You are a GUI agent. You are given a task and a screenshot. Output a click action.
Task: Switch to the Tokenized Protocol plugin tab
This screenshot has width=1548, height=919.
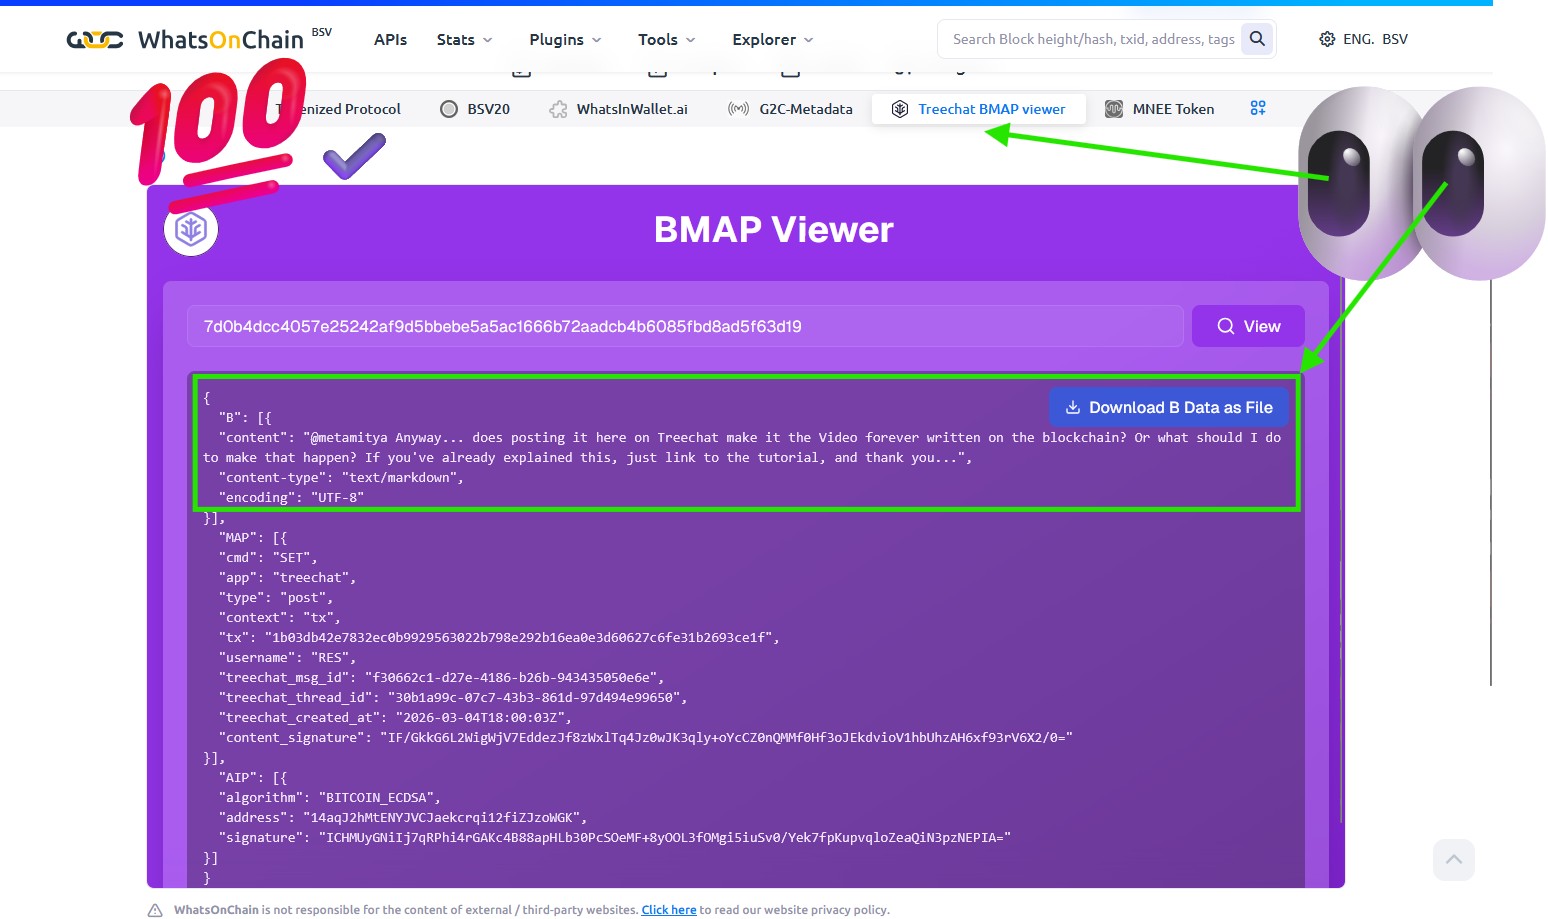tap(340, 109)
